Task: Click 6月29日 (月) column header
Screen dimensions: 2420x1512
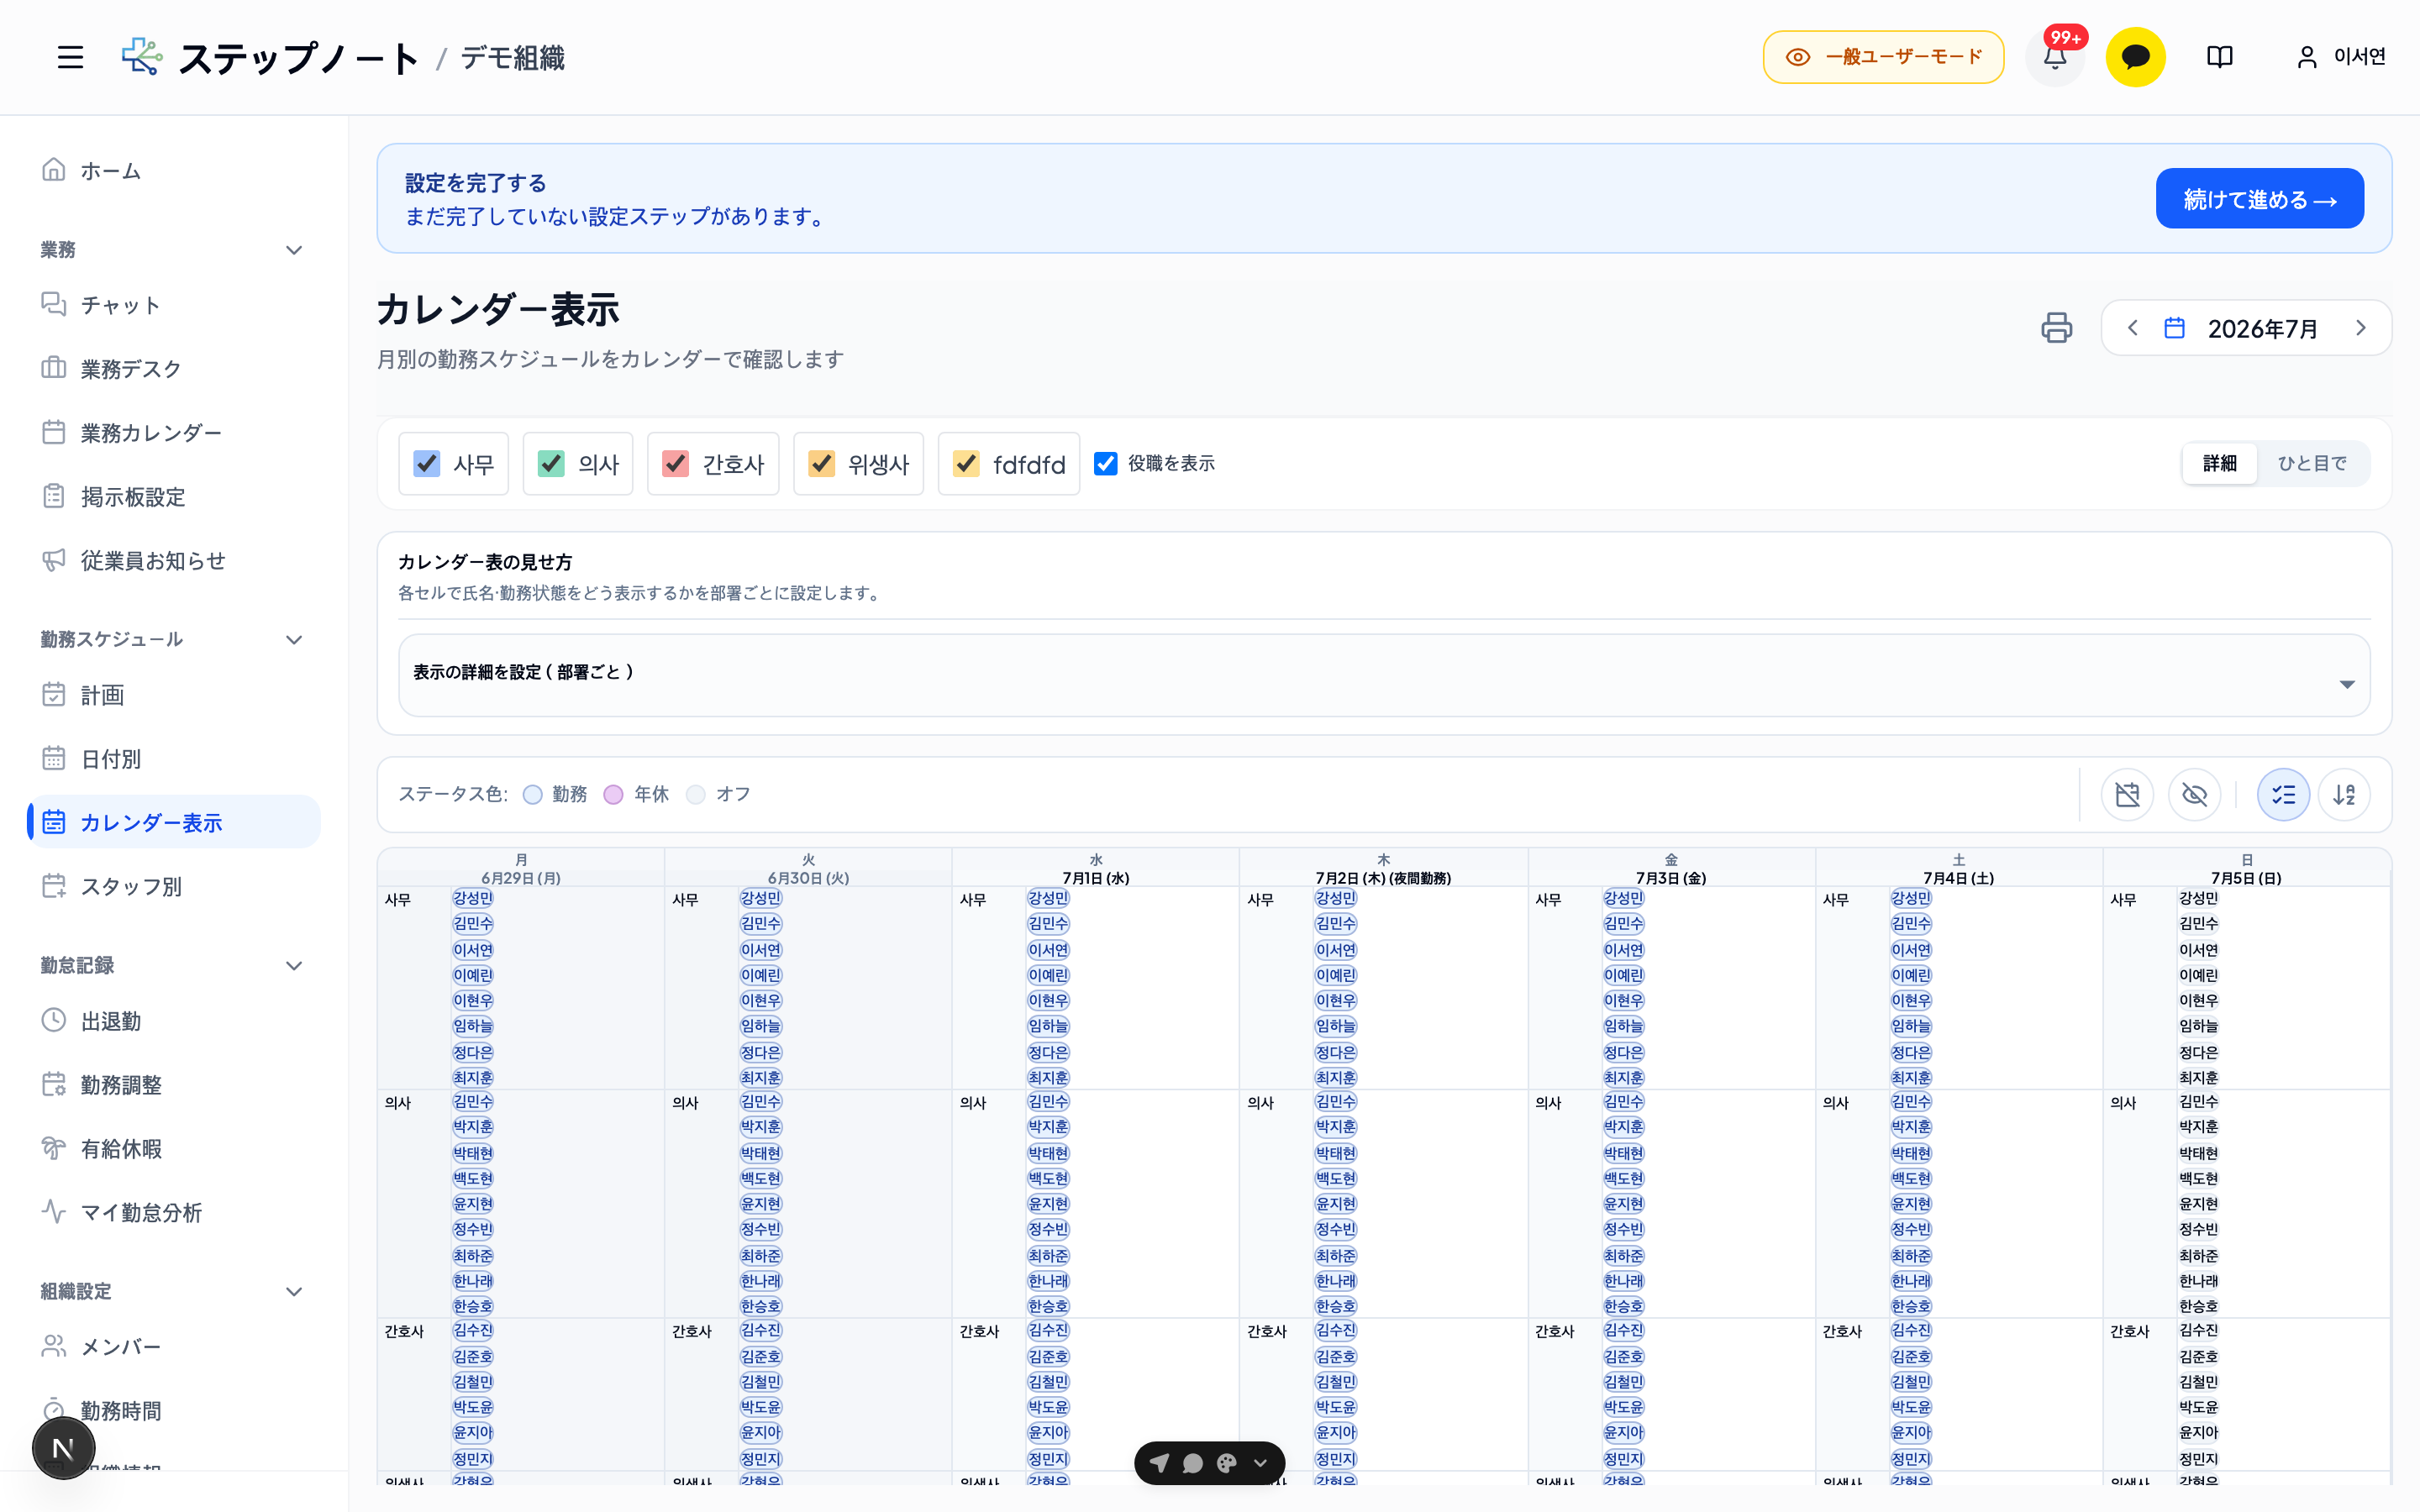Action: point(521,868)
